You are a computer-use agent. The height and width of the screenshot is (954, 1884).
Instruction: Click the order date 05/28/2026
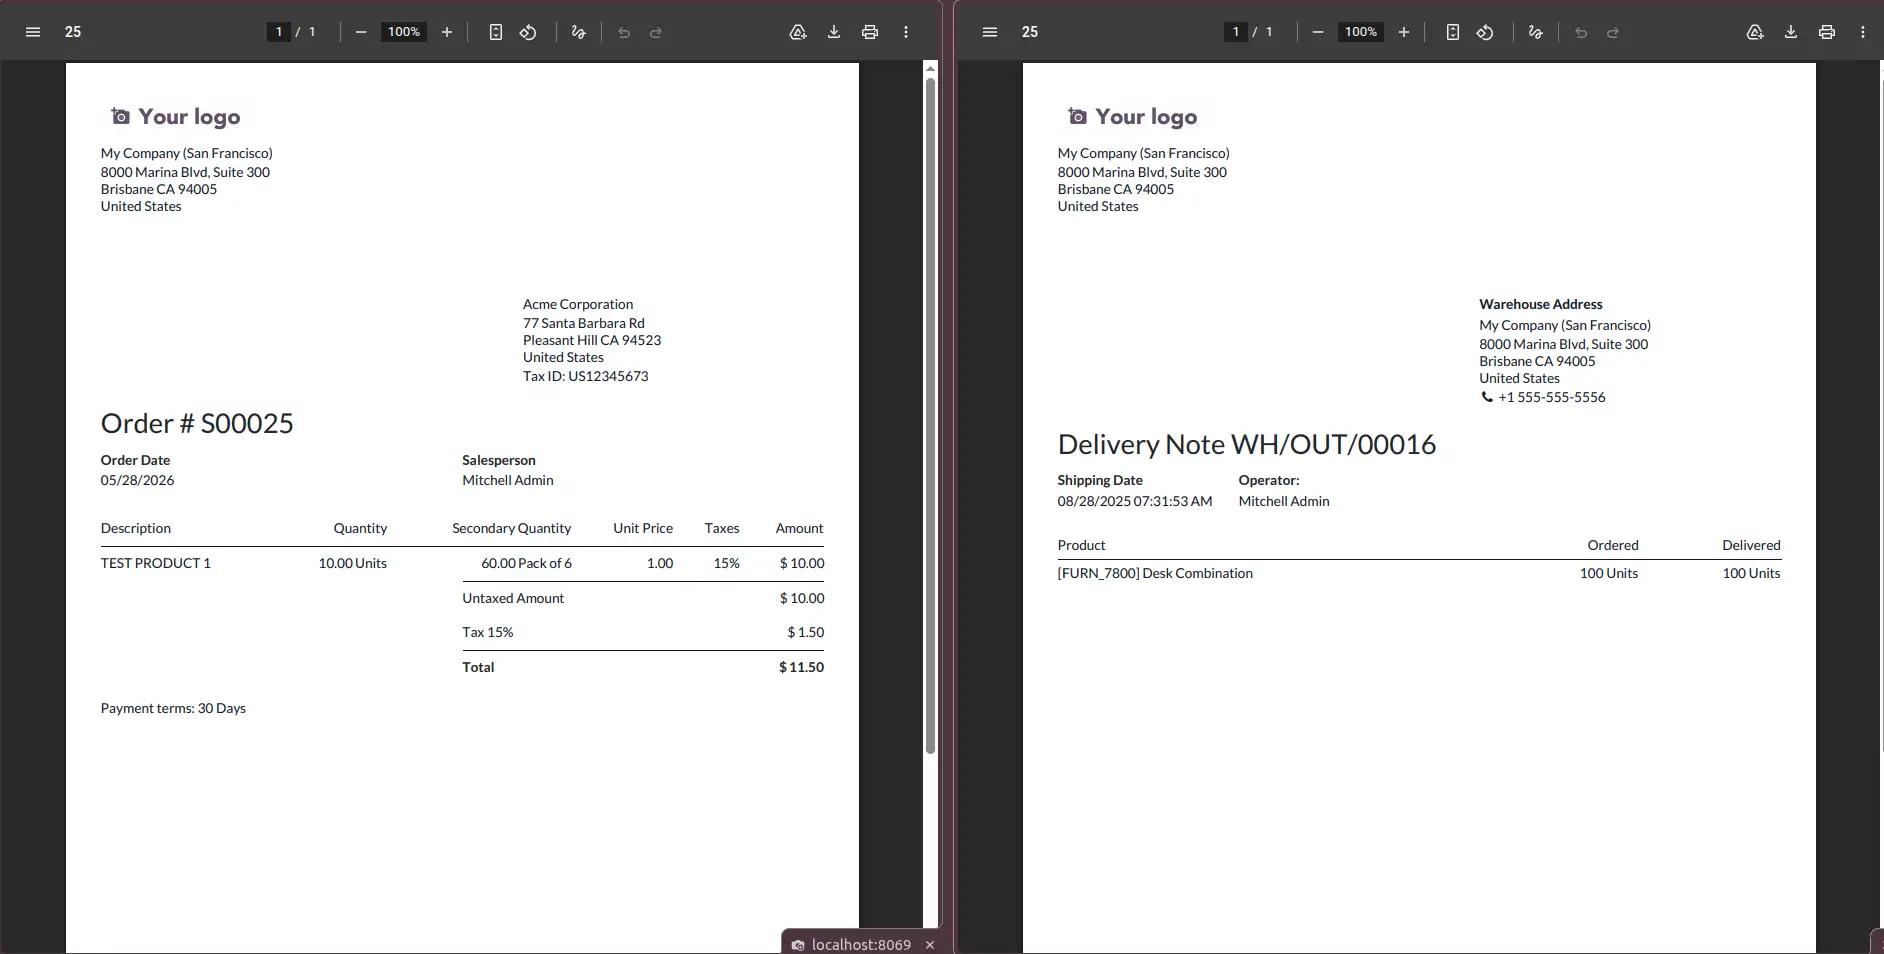tap(137, 480)
